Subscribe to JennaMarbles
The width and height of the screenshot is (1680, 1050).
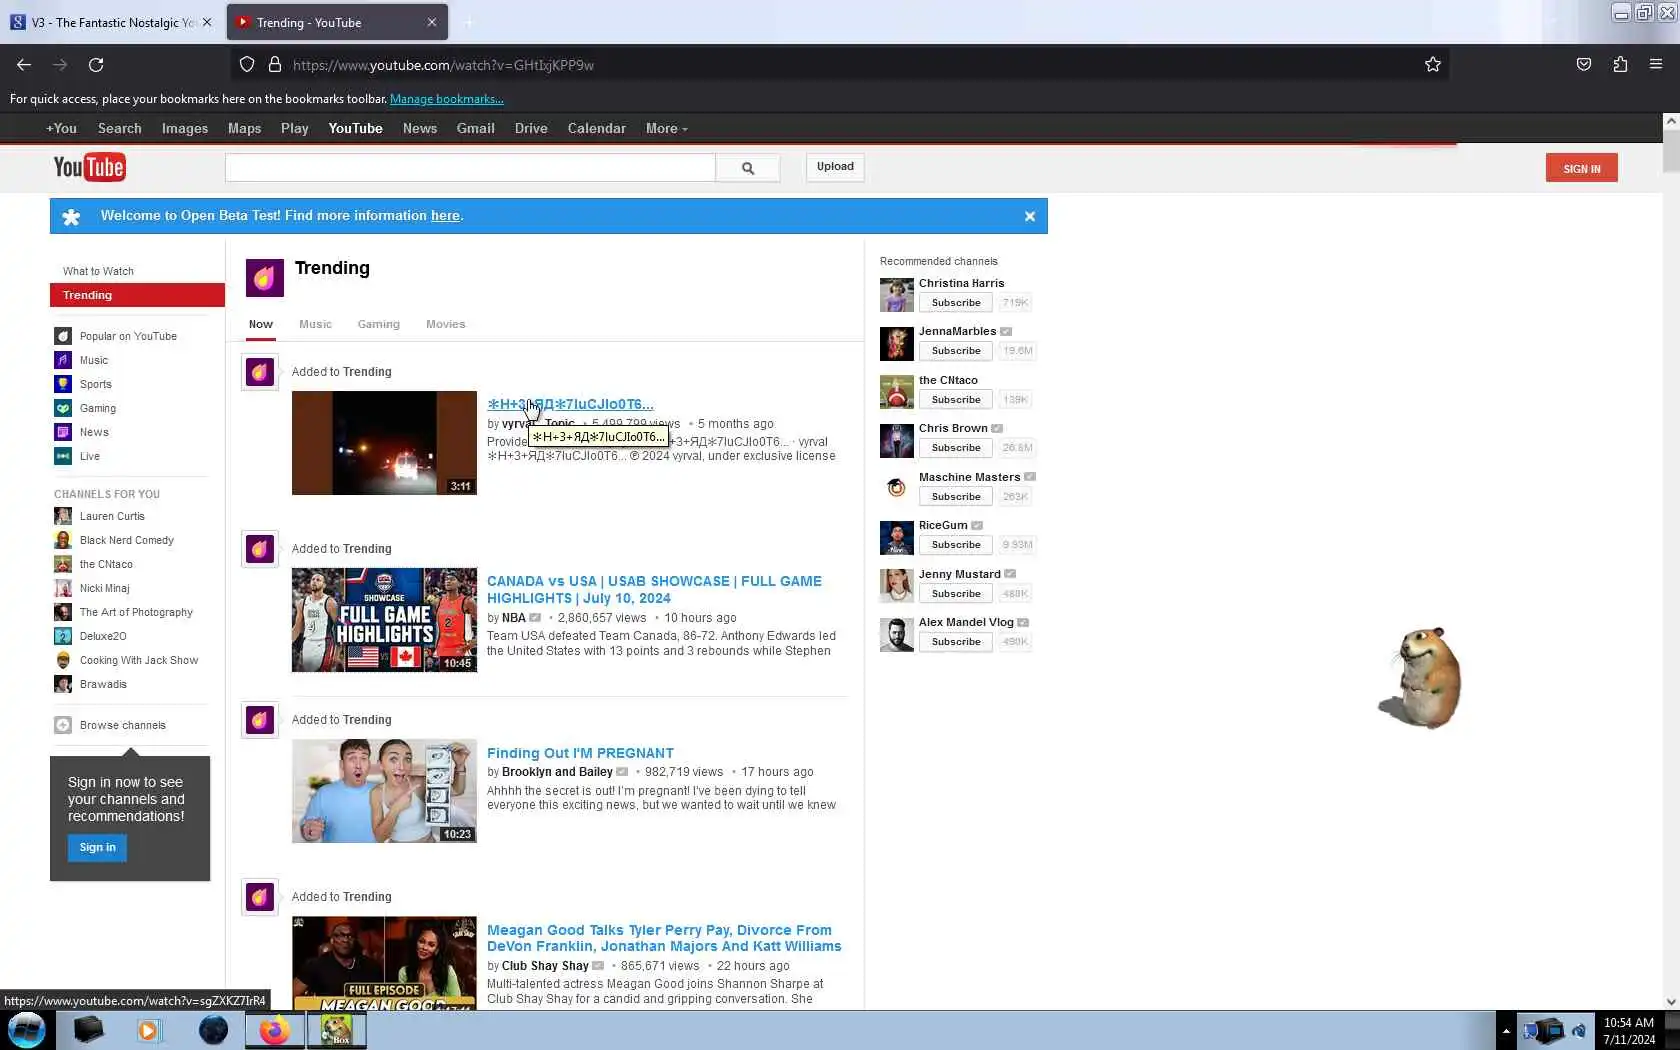[956, 351]
